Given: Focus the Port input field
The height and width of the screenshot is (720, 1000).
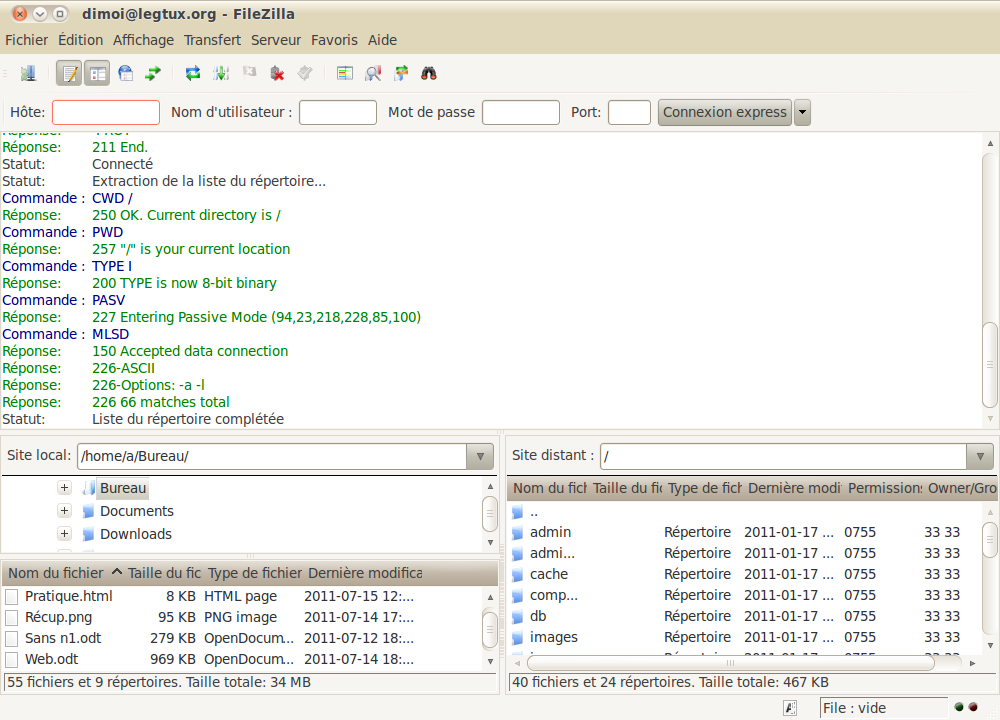Looking at the screenshot, I should click(629, 112).
